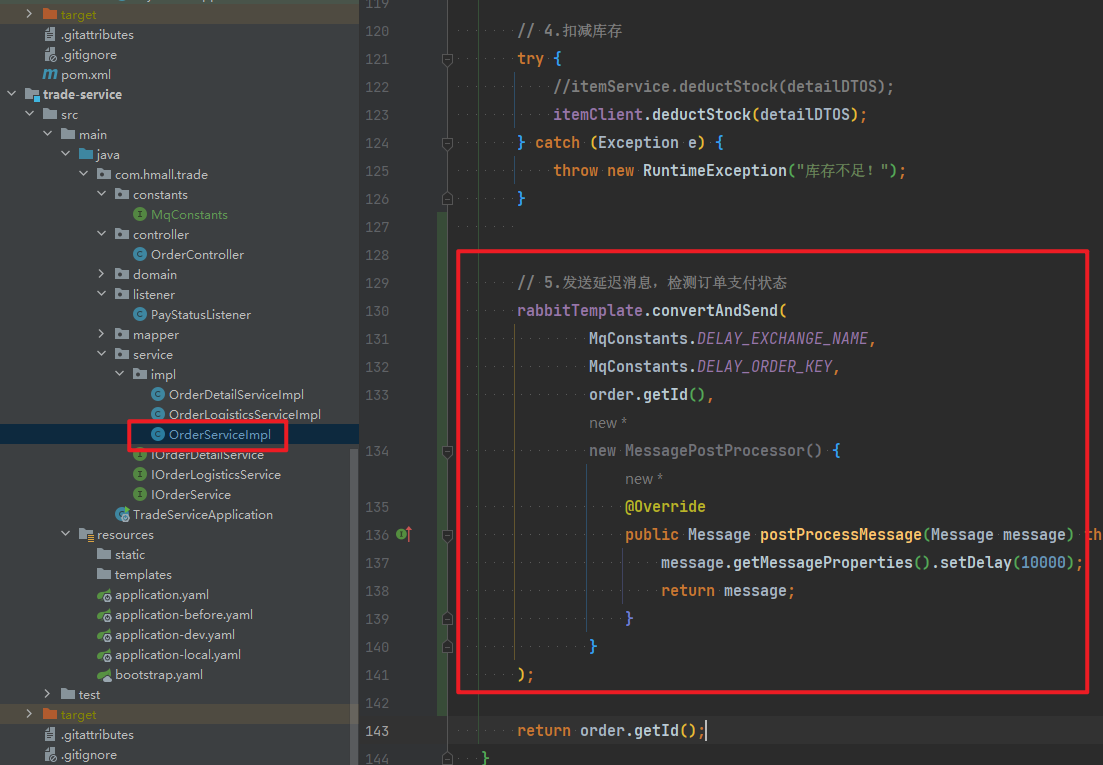This screenshot has height=765, width=1103.
Task: Click the implements-method gutter icon on line 136
Action: (404, 535)
